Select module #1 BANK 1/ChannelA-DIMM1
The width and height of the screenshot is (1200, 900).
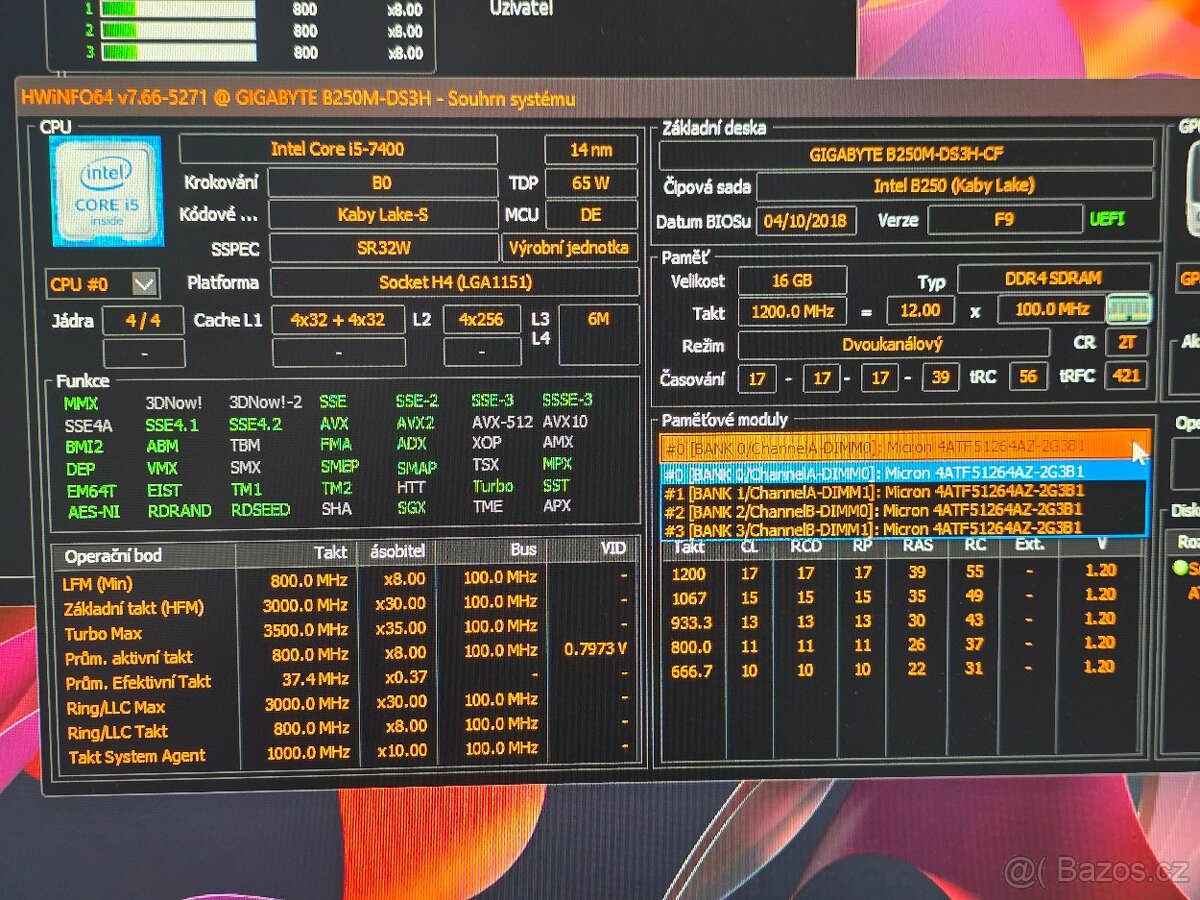[x=904, y=491]
